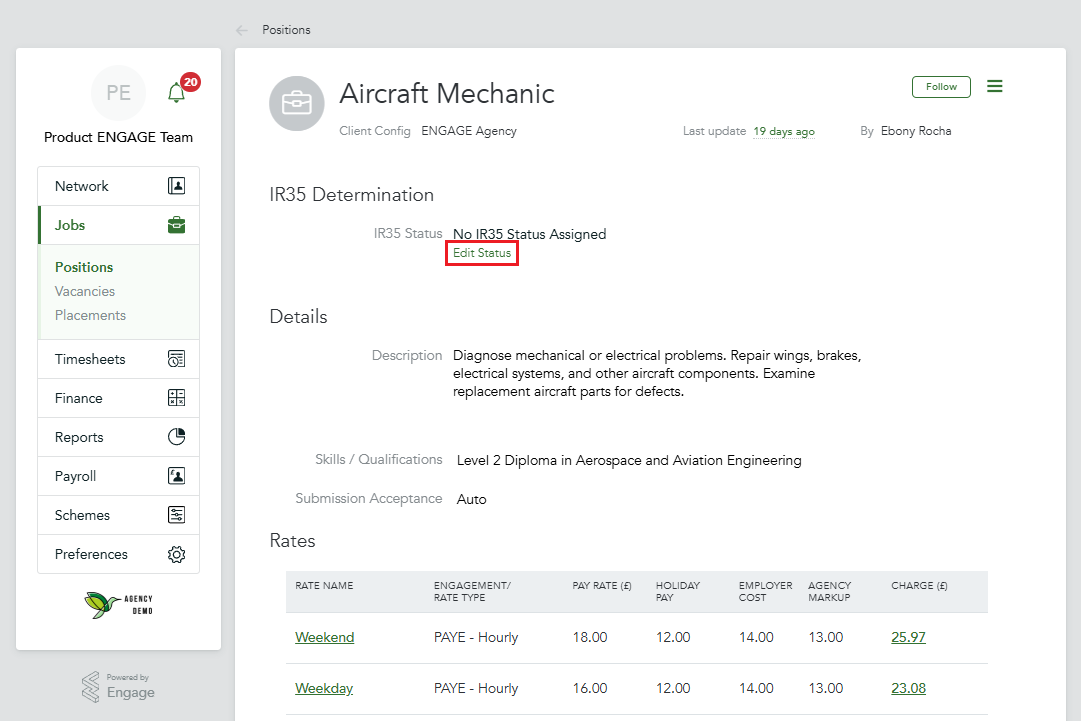1081x721 pixels.
Task: Click the Aircraft Mechanic briefcase avatar
Action: [296, 103]
